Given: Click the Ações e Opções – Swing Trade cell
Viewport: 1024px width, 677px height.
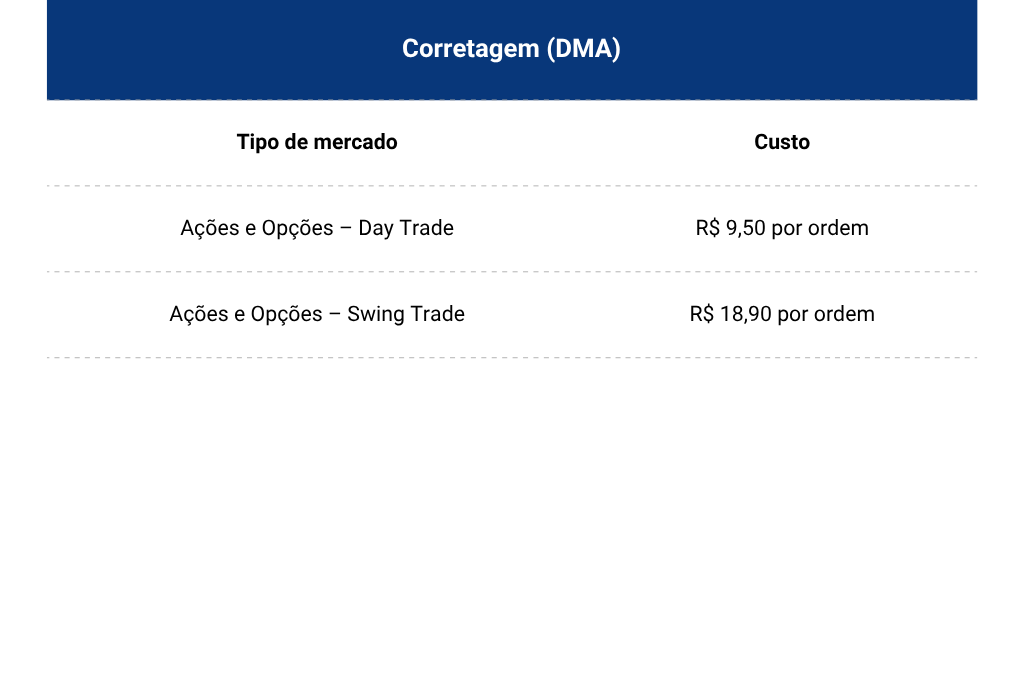Looking at the screenshot, I should [x=317, y=314].
